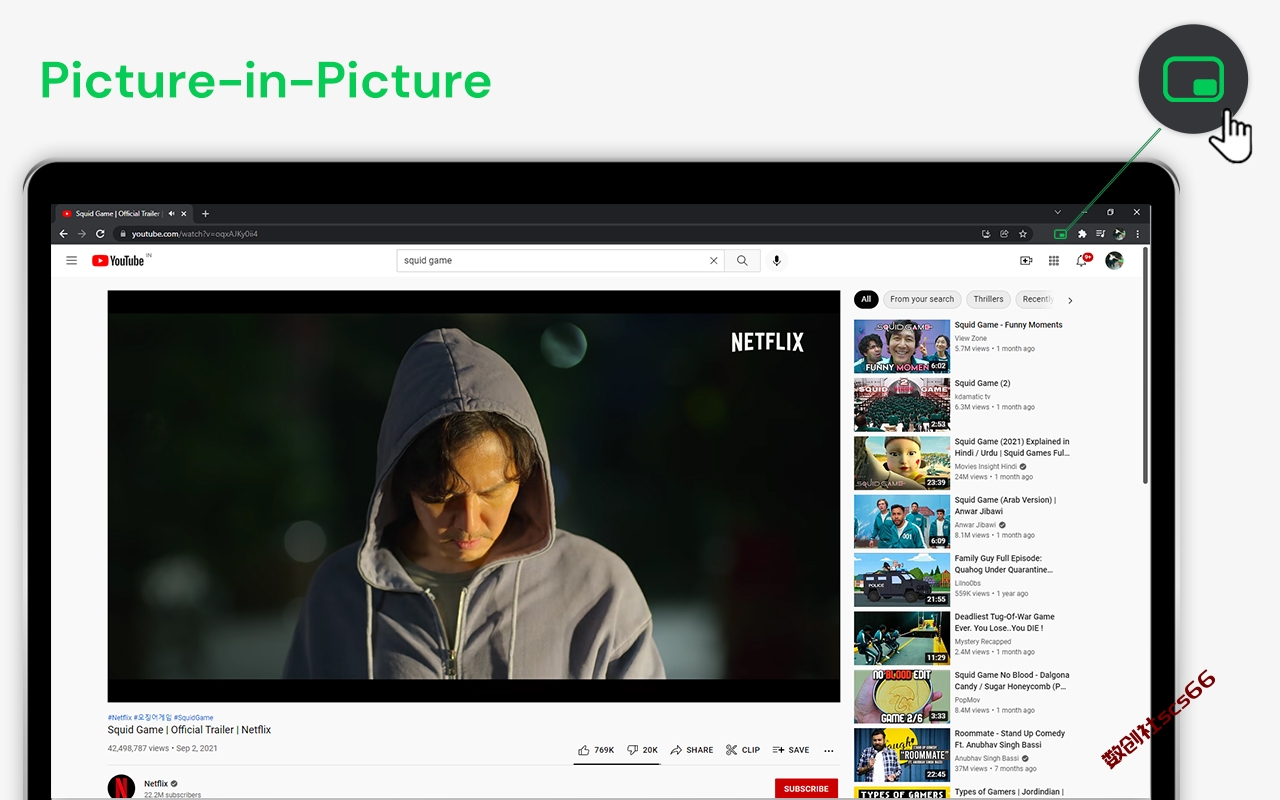Go back with the browser back arrow
Image resolution: width=1280 pixels, height=800 pixels.
(64, 234)
